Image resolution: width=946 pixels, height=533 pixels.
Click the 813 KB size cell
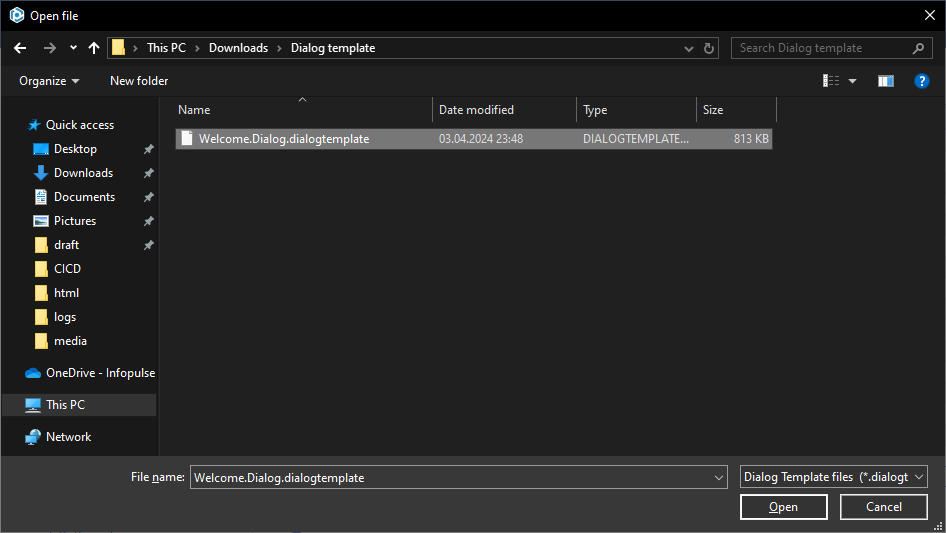tap(751, 139)
